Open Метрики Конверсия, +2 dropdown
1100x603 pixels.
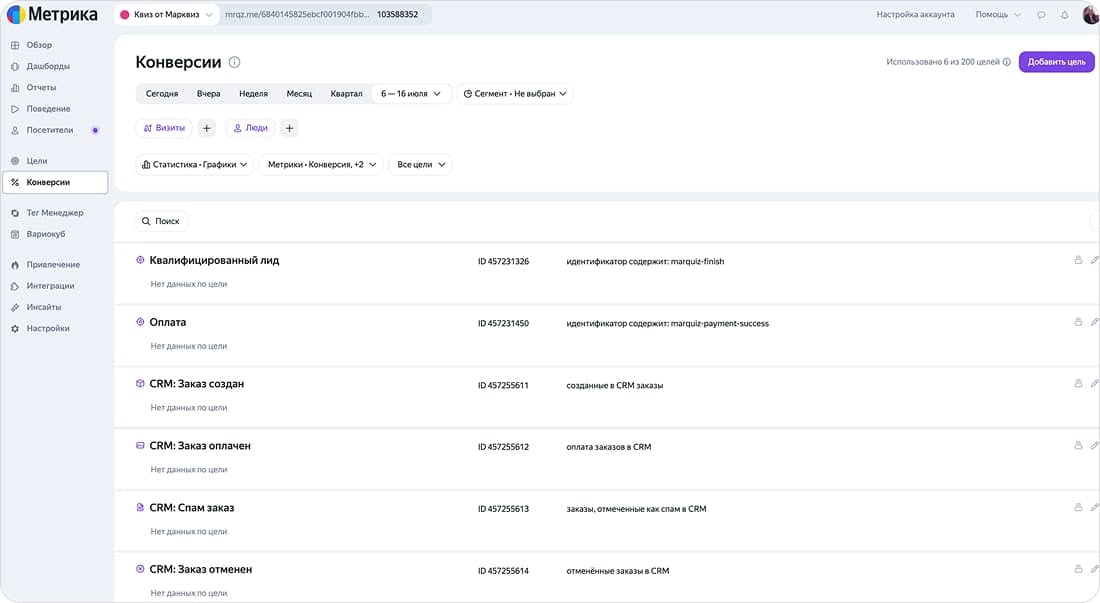coord(321,164)
